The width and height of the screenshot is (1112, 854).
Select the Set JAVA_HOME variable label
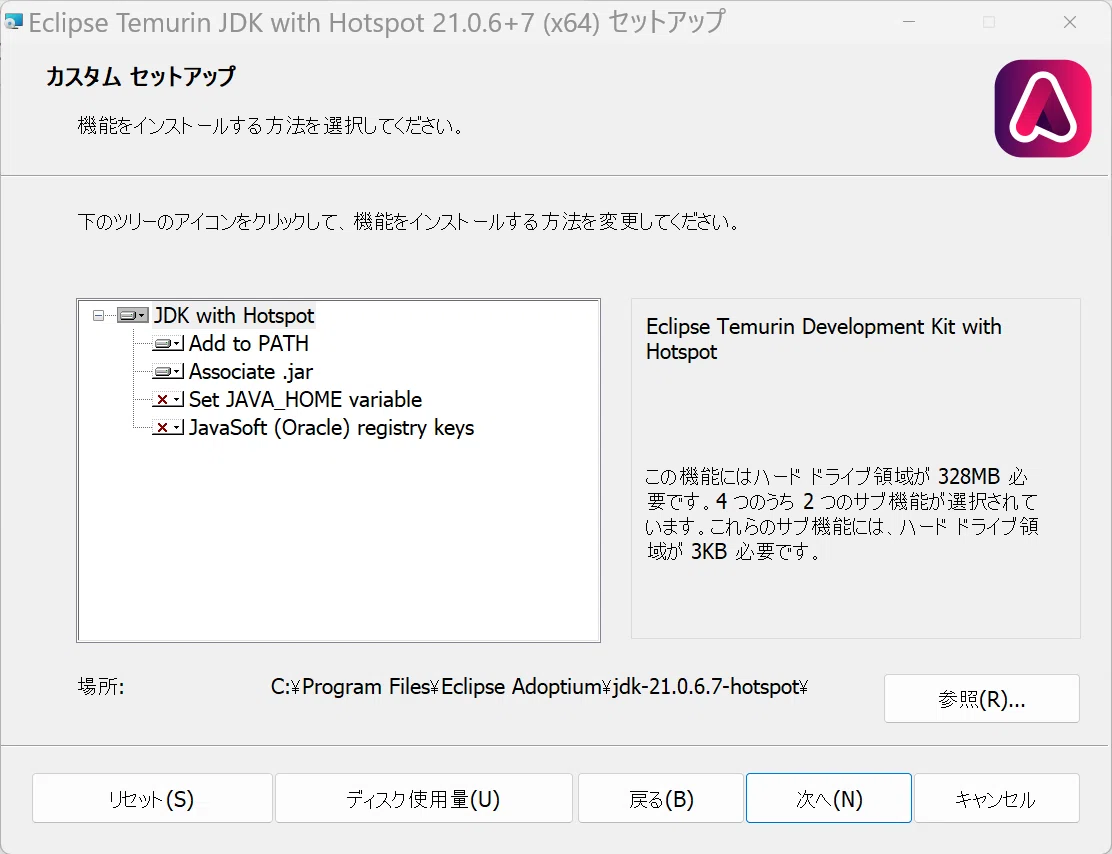306,399
